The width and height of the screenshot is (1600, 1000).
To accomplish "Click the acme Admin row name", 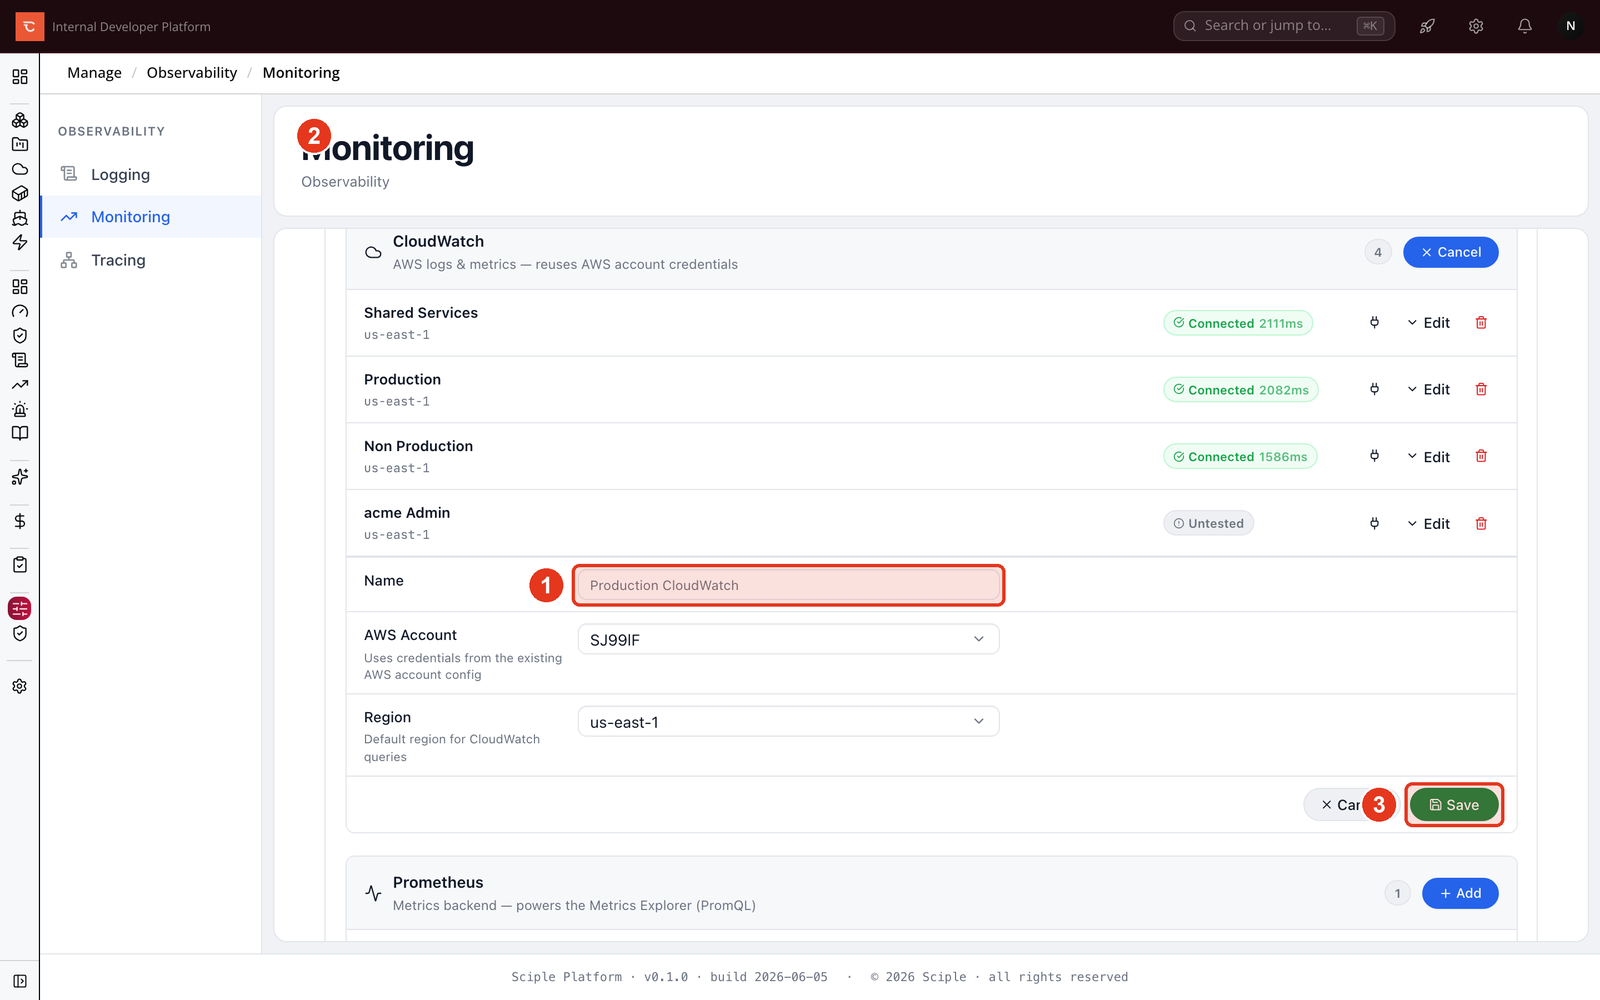I will tap(407, 513).
